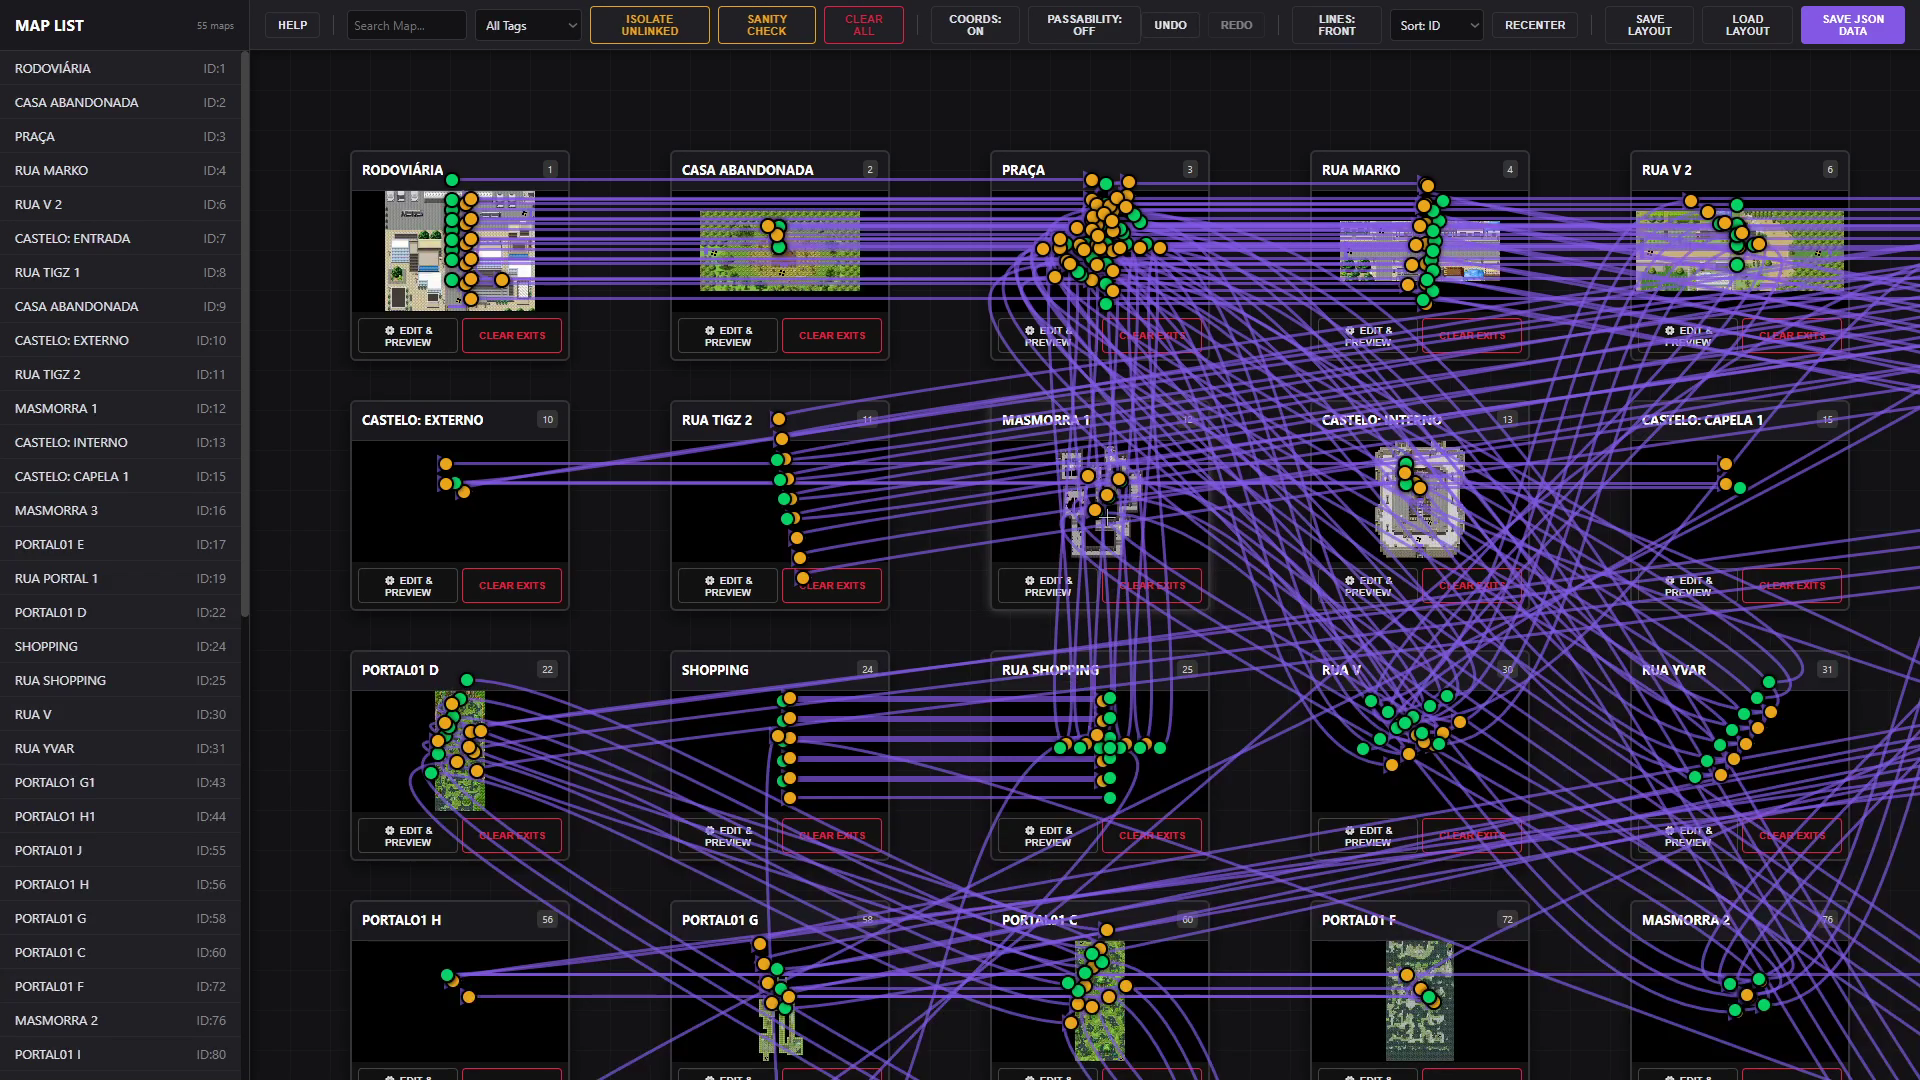Select PRAÇA ID:3 in map list
This screenshot has width=1920, height=1080.
pyautogui.click(x=120, y=136)
